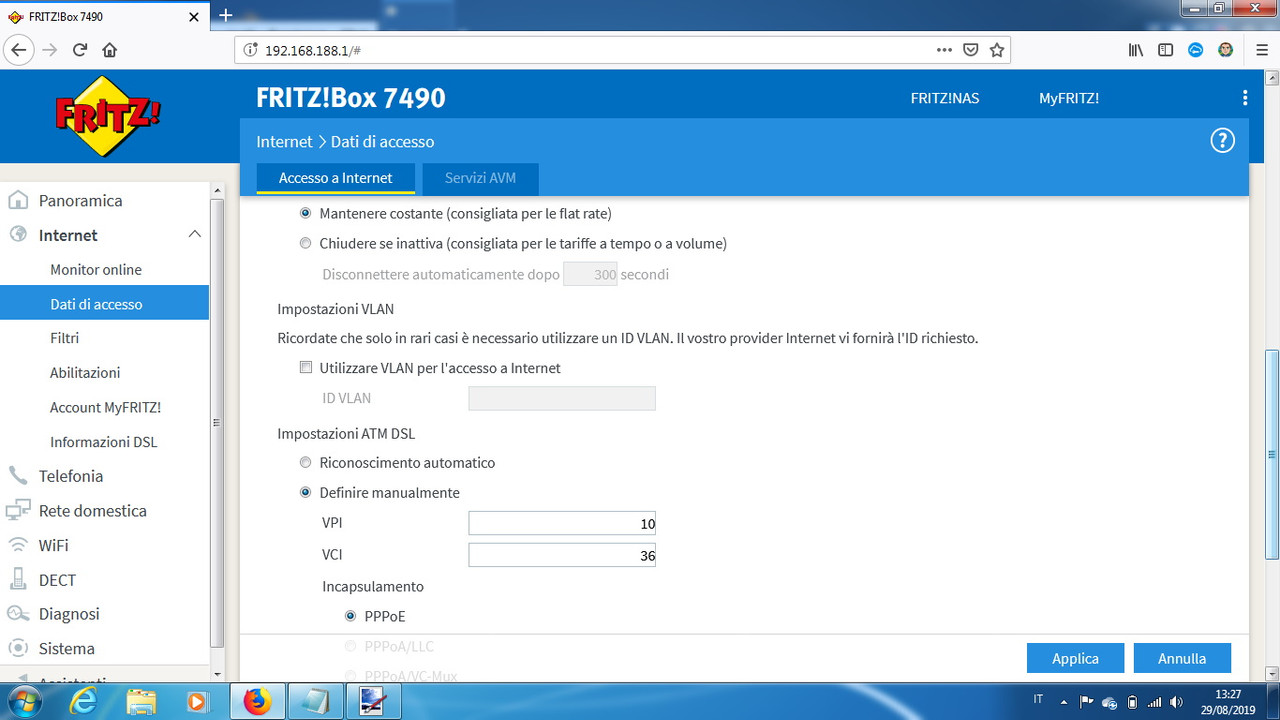Open FRITZ!NAS link in header
The width and height of the screenshot is (1280, 720).
945,98
